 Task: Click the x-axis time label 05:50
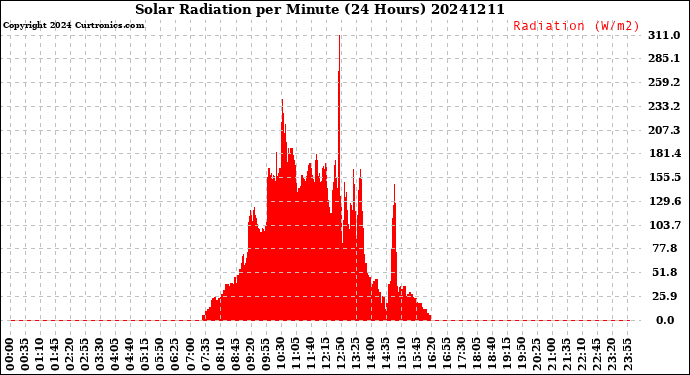pyautogui.click(x=160, y=355)
